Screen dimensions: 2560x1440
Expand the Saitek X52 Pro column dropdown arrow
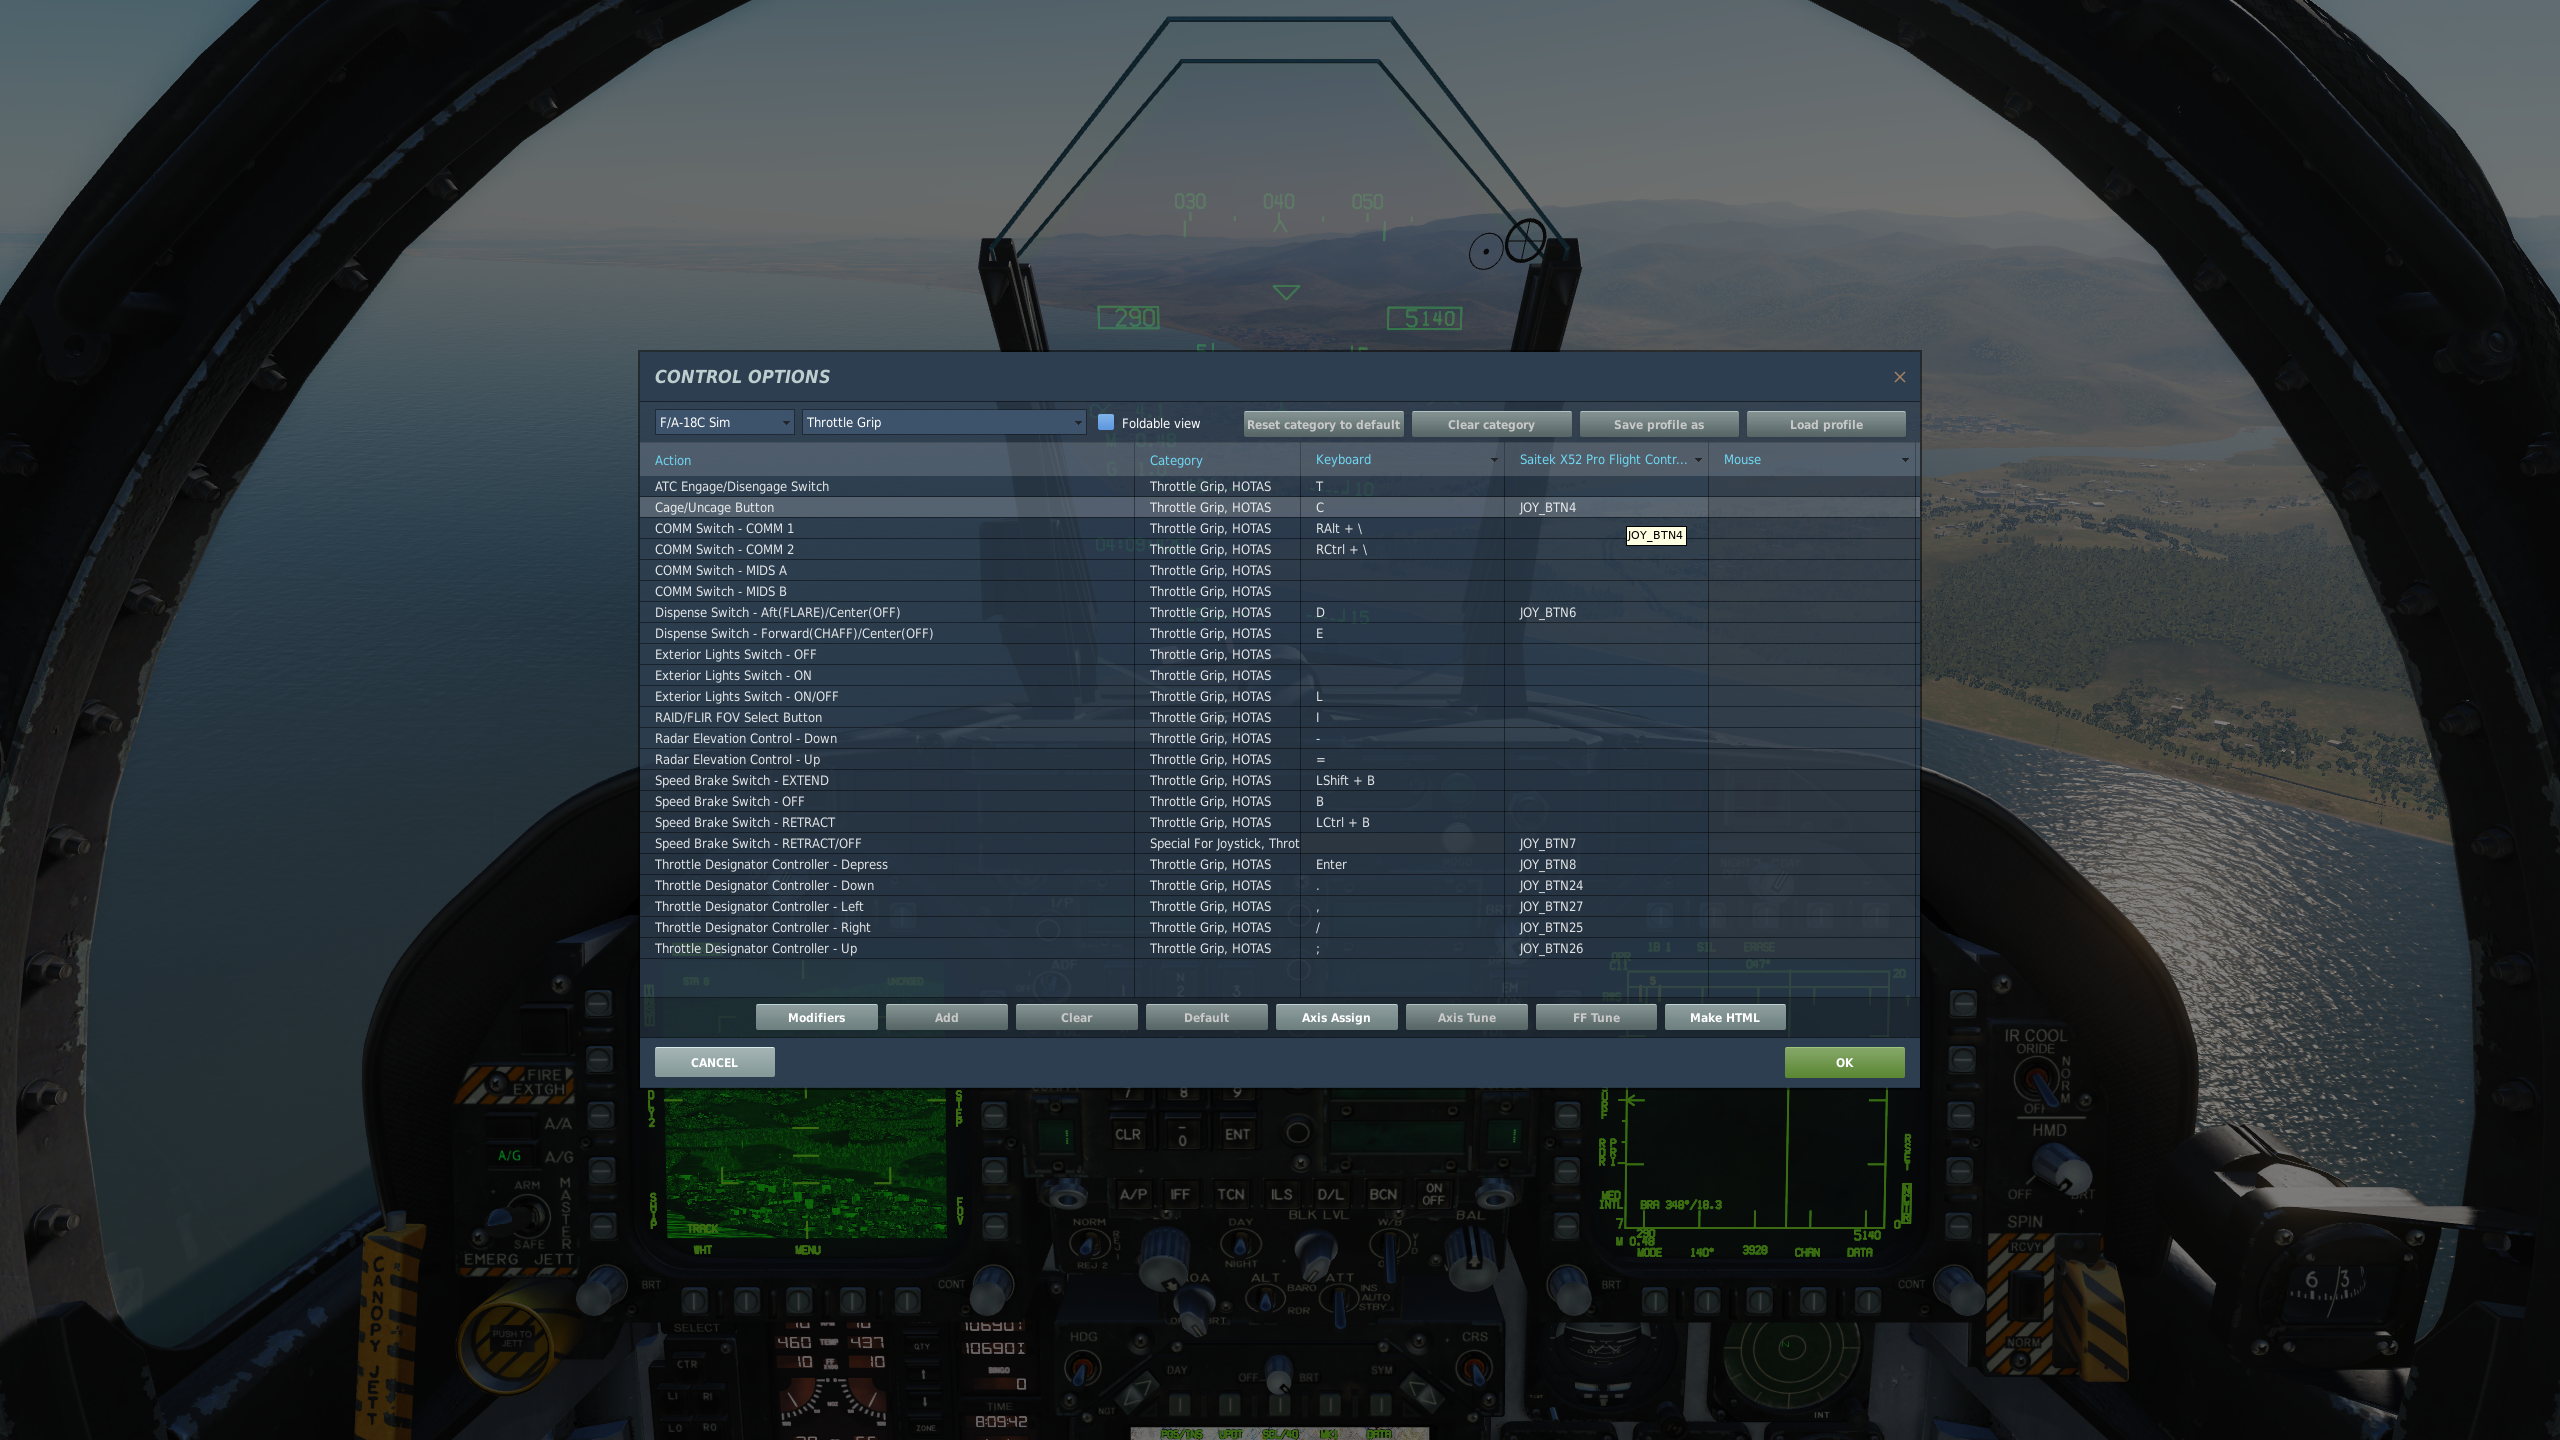(x=1698, y=460)
